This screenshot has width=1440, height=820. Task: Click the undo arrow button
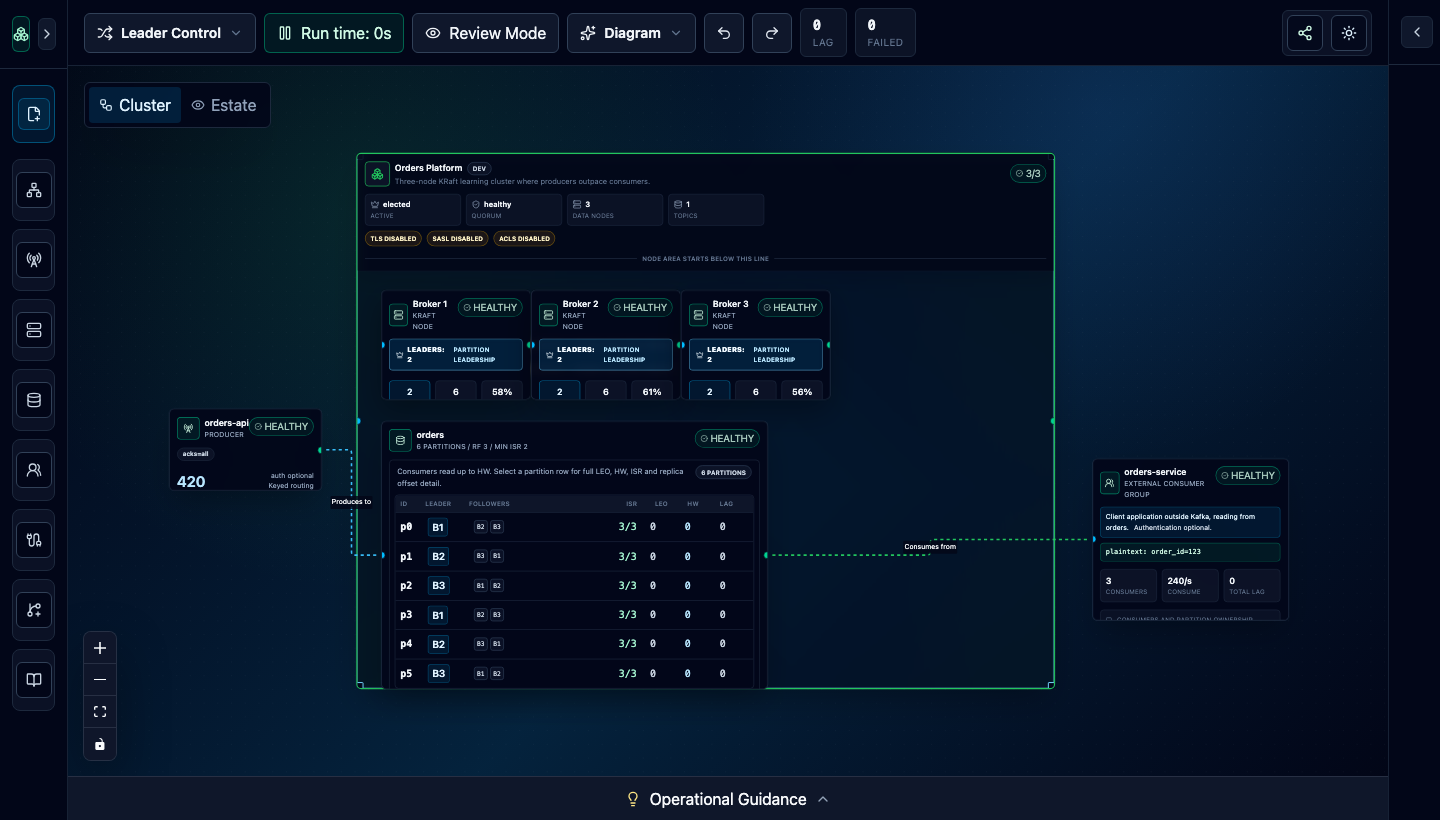pyautogui.click(x=724, y=33)
